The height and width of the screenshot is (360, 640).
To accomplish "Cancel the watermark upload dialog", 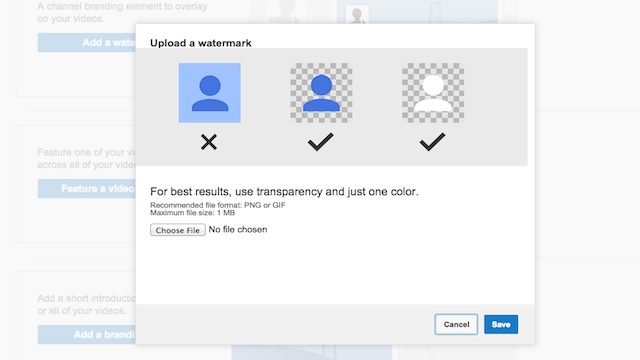I will 456,324.
